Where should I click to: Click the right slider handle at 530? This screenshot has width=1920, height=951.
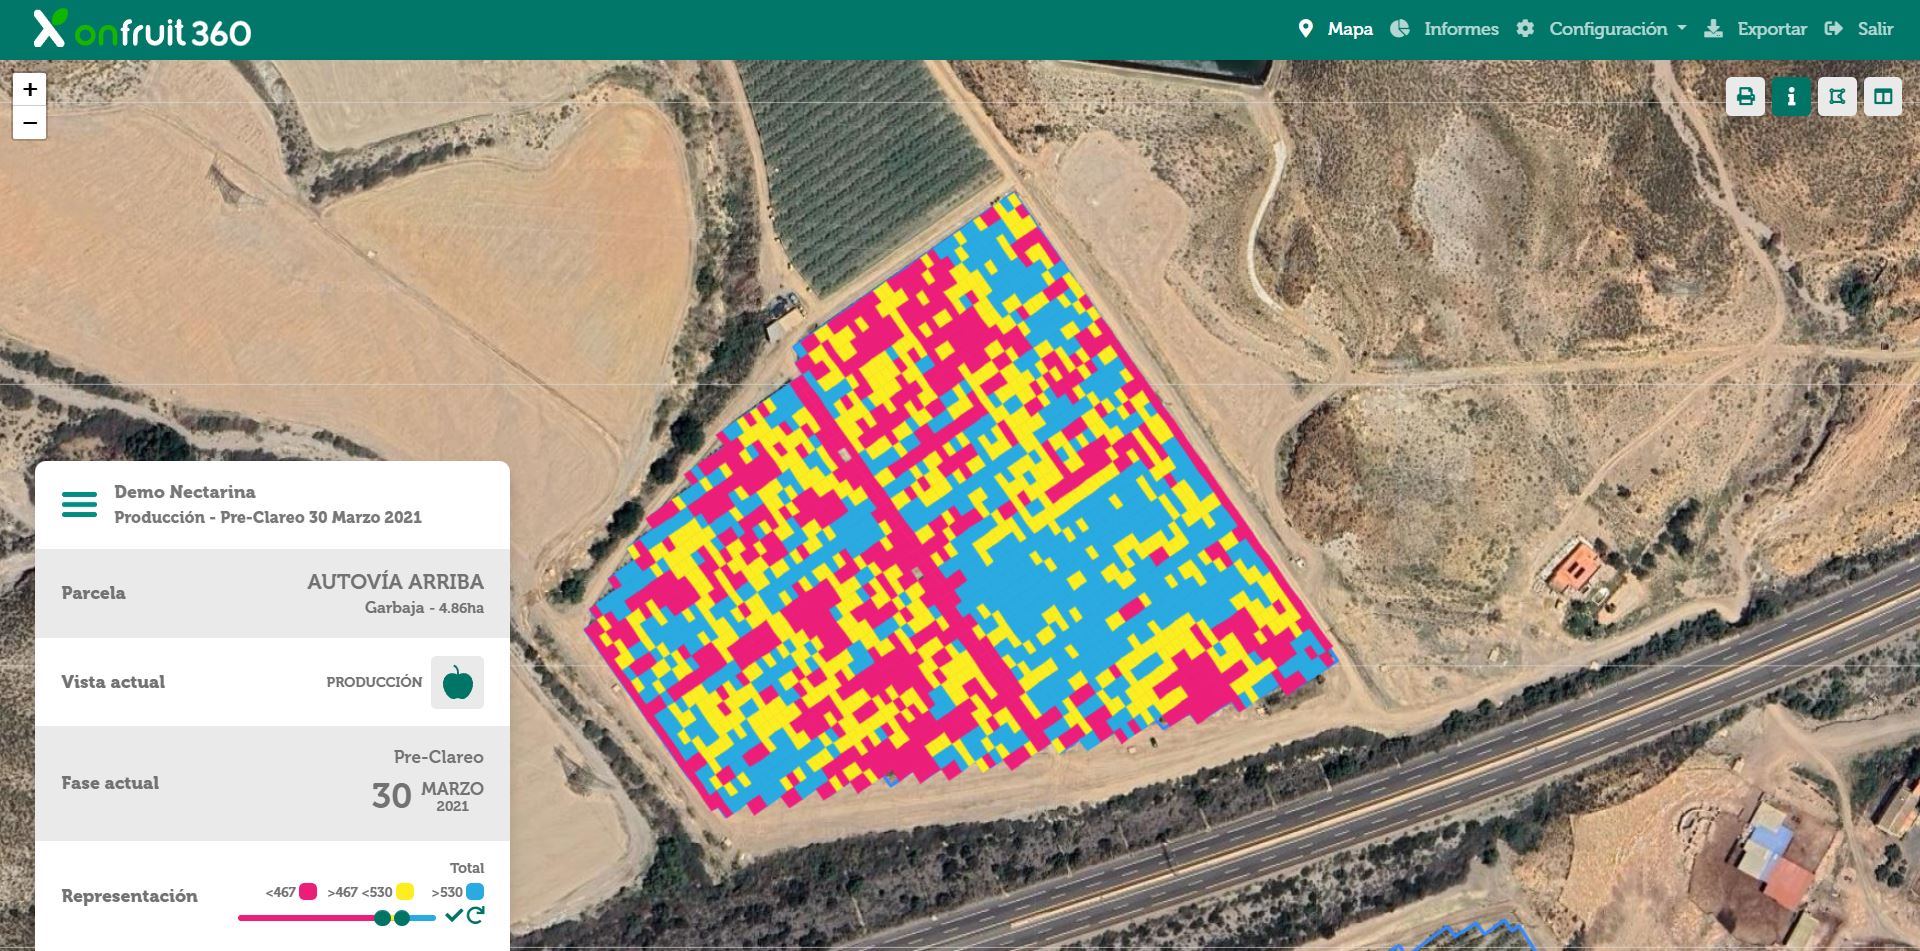[402, 918]
